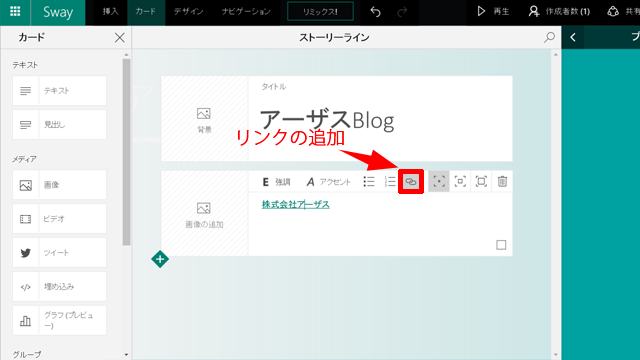640x360 pixels.
Task: Toggle numbered list
Action: [390, 182]
